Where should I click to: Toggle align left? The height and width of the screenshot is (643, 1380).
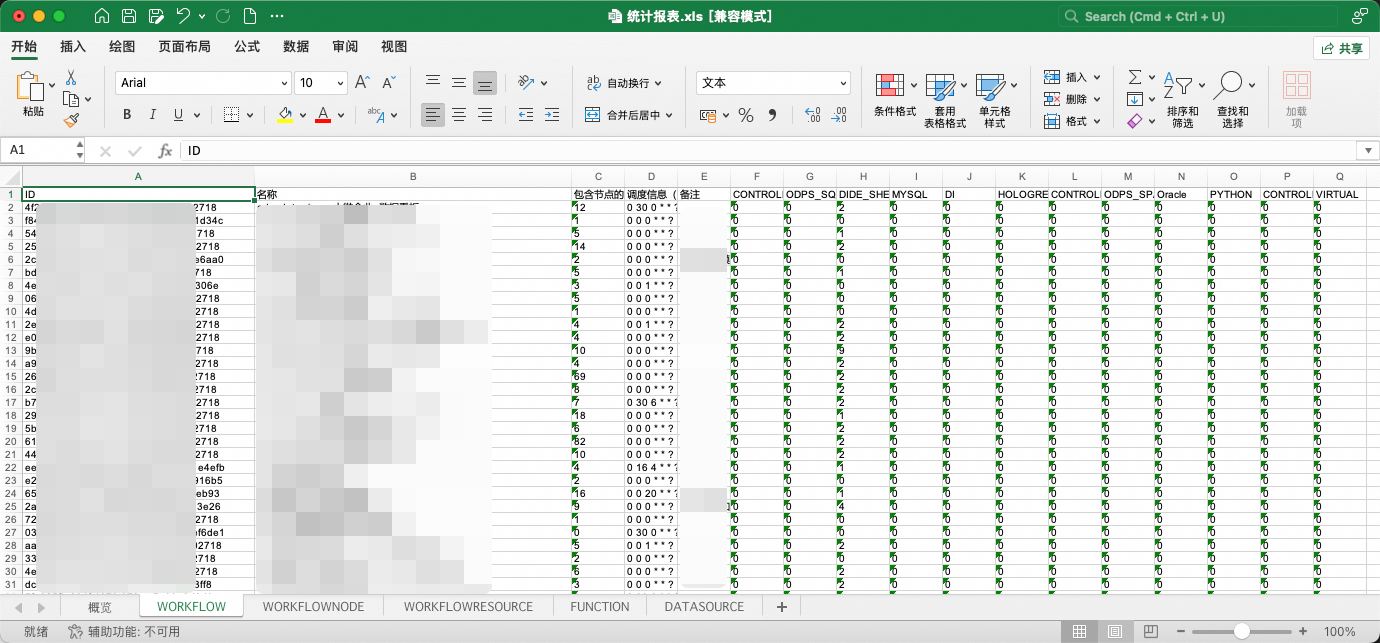click(x=433, y=115)
